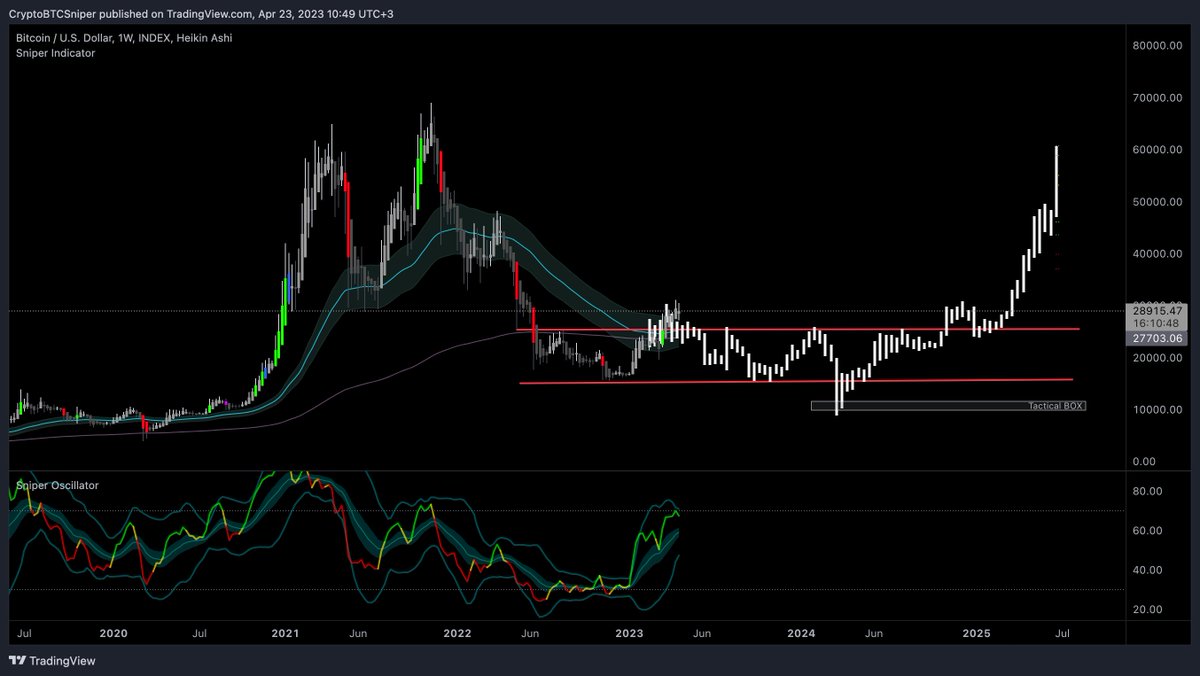Click the 60000.00 price axis label
This screenshot has width=1200, height=676.
[1158, 150]
